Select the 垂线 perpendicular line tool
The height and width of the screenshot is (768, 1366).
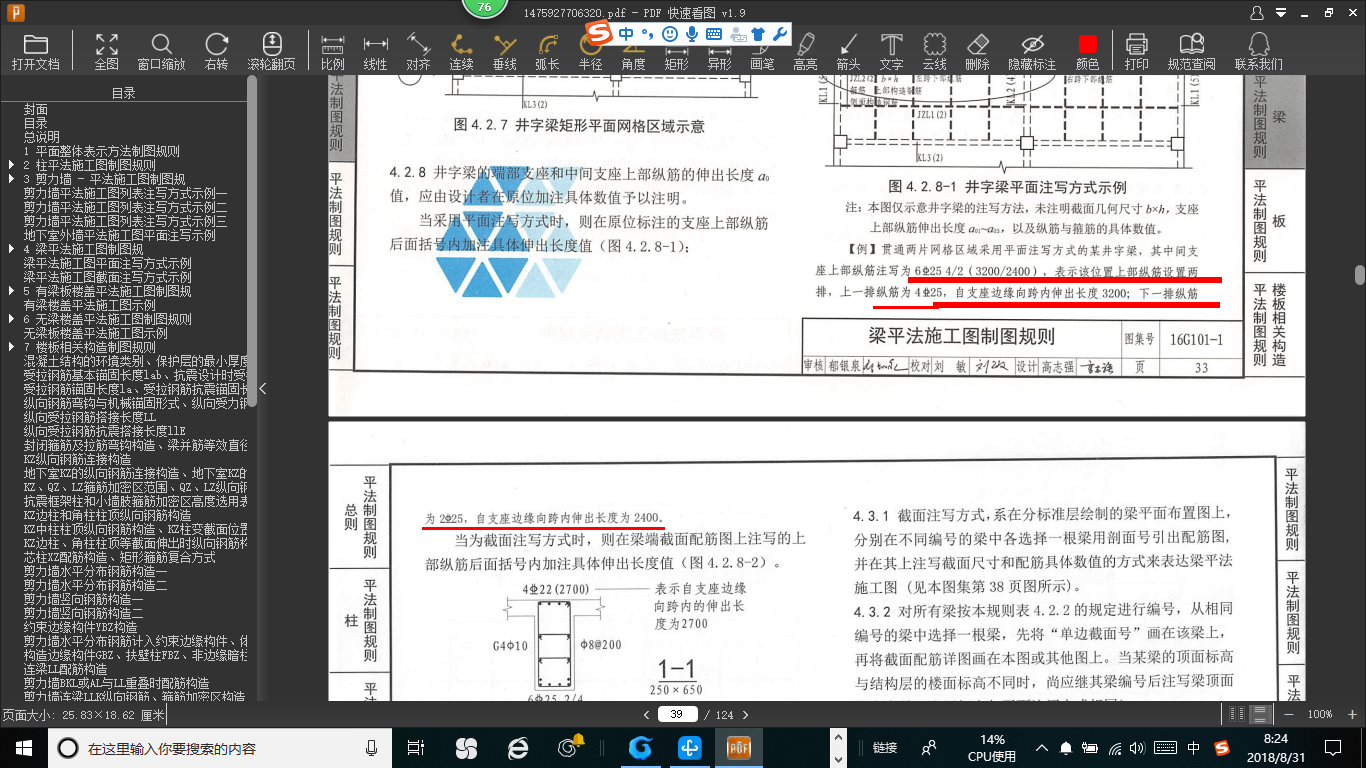[x=504, y=51]
